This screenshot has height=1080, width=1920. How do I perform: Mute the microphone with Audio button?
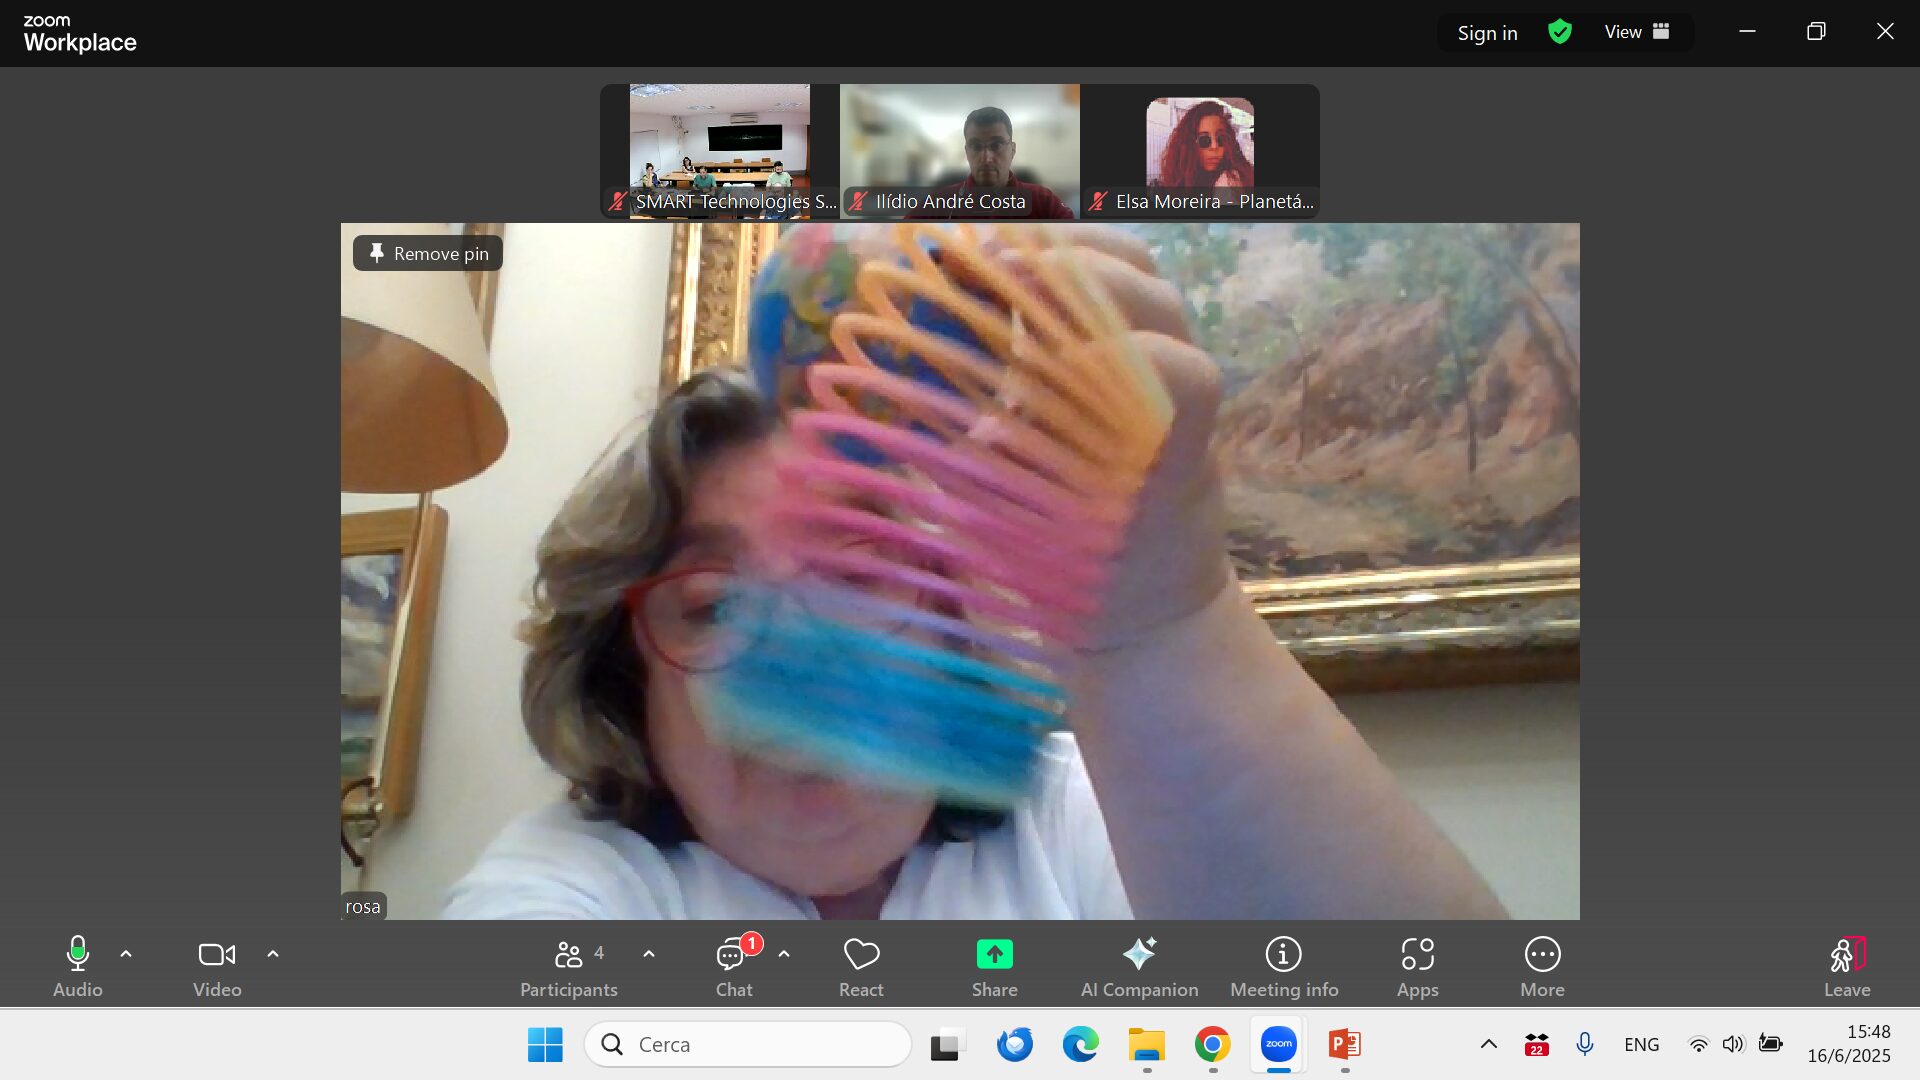77,966
